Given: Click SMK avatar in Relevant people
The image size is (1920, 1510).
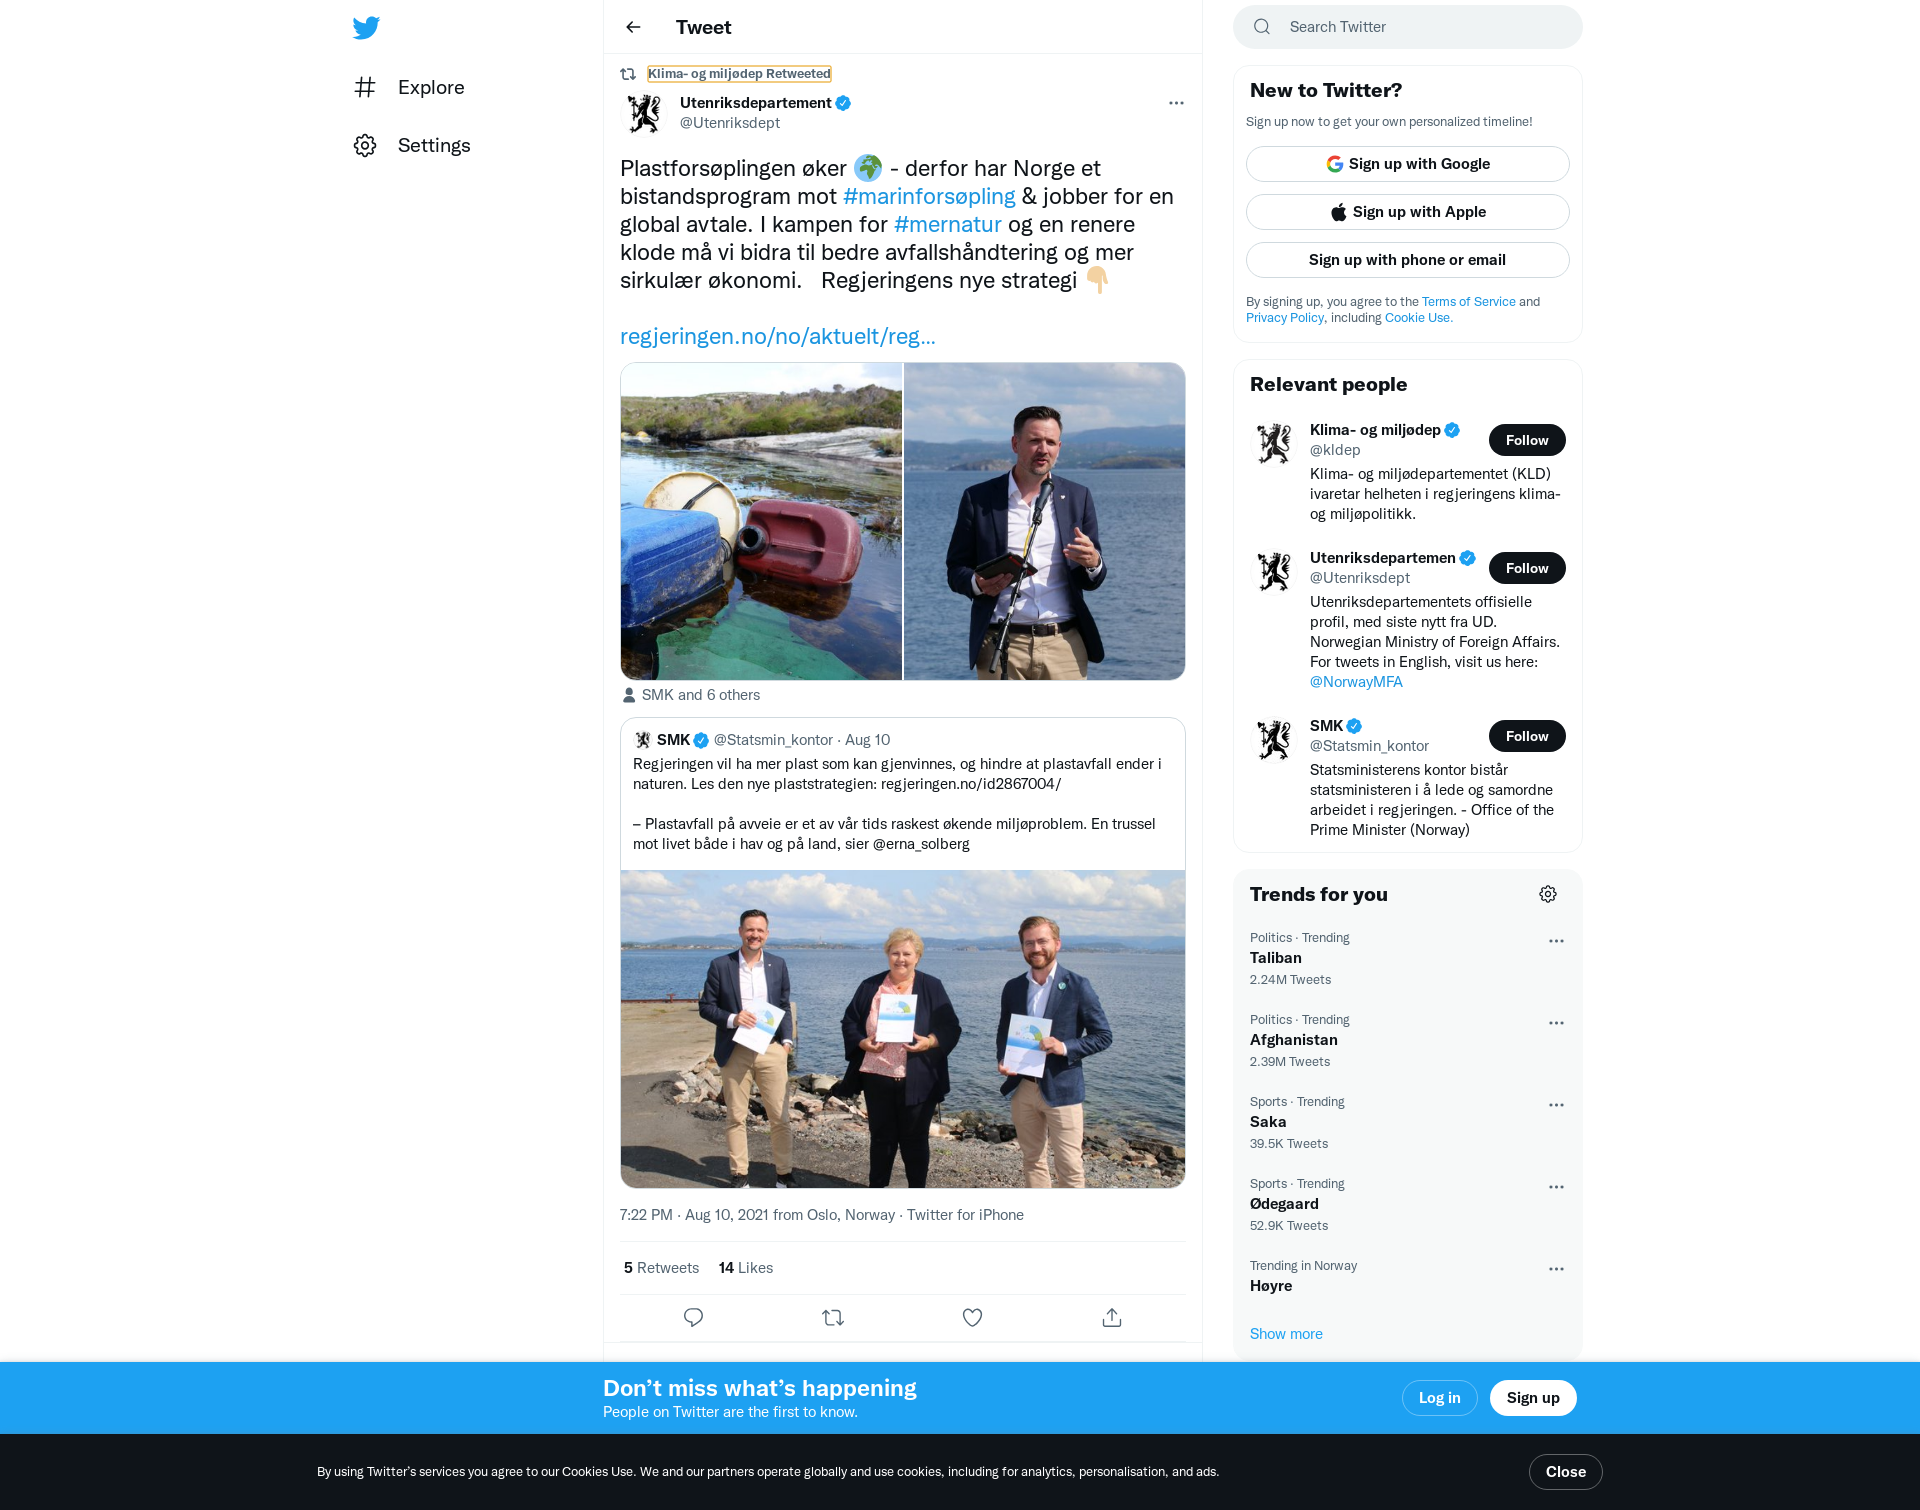Looking at the screenshot, I should 1274,740.
